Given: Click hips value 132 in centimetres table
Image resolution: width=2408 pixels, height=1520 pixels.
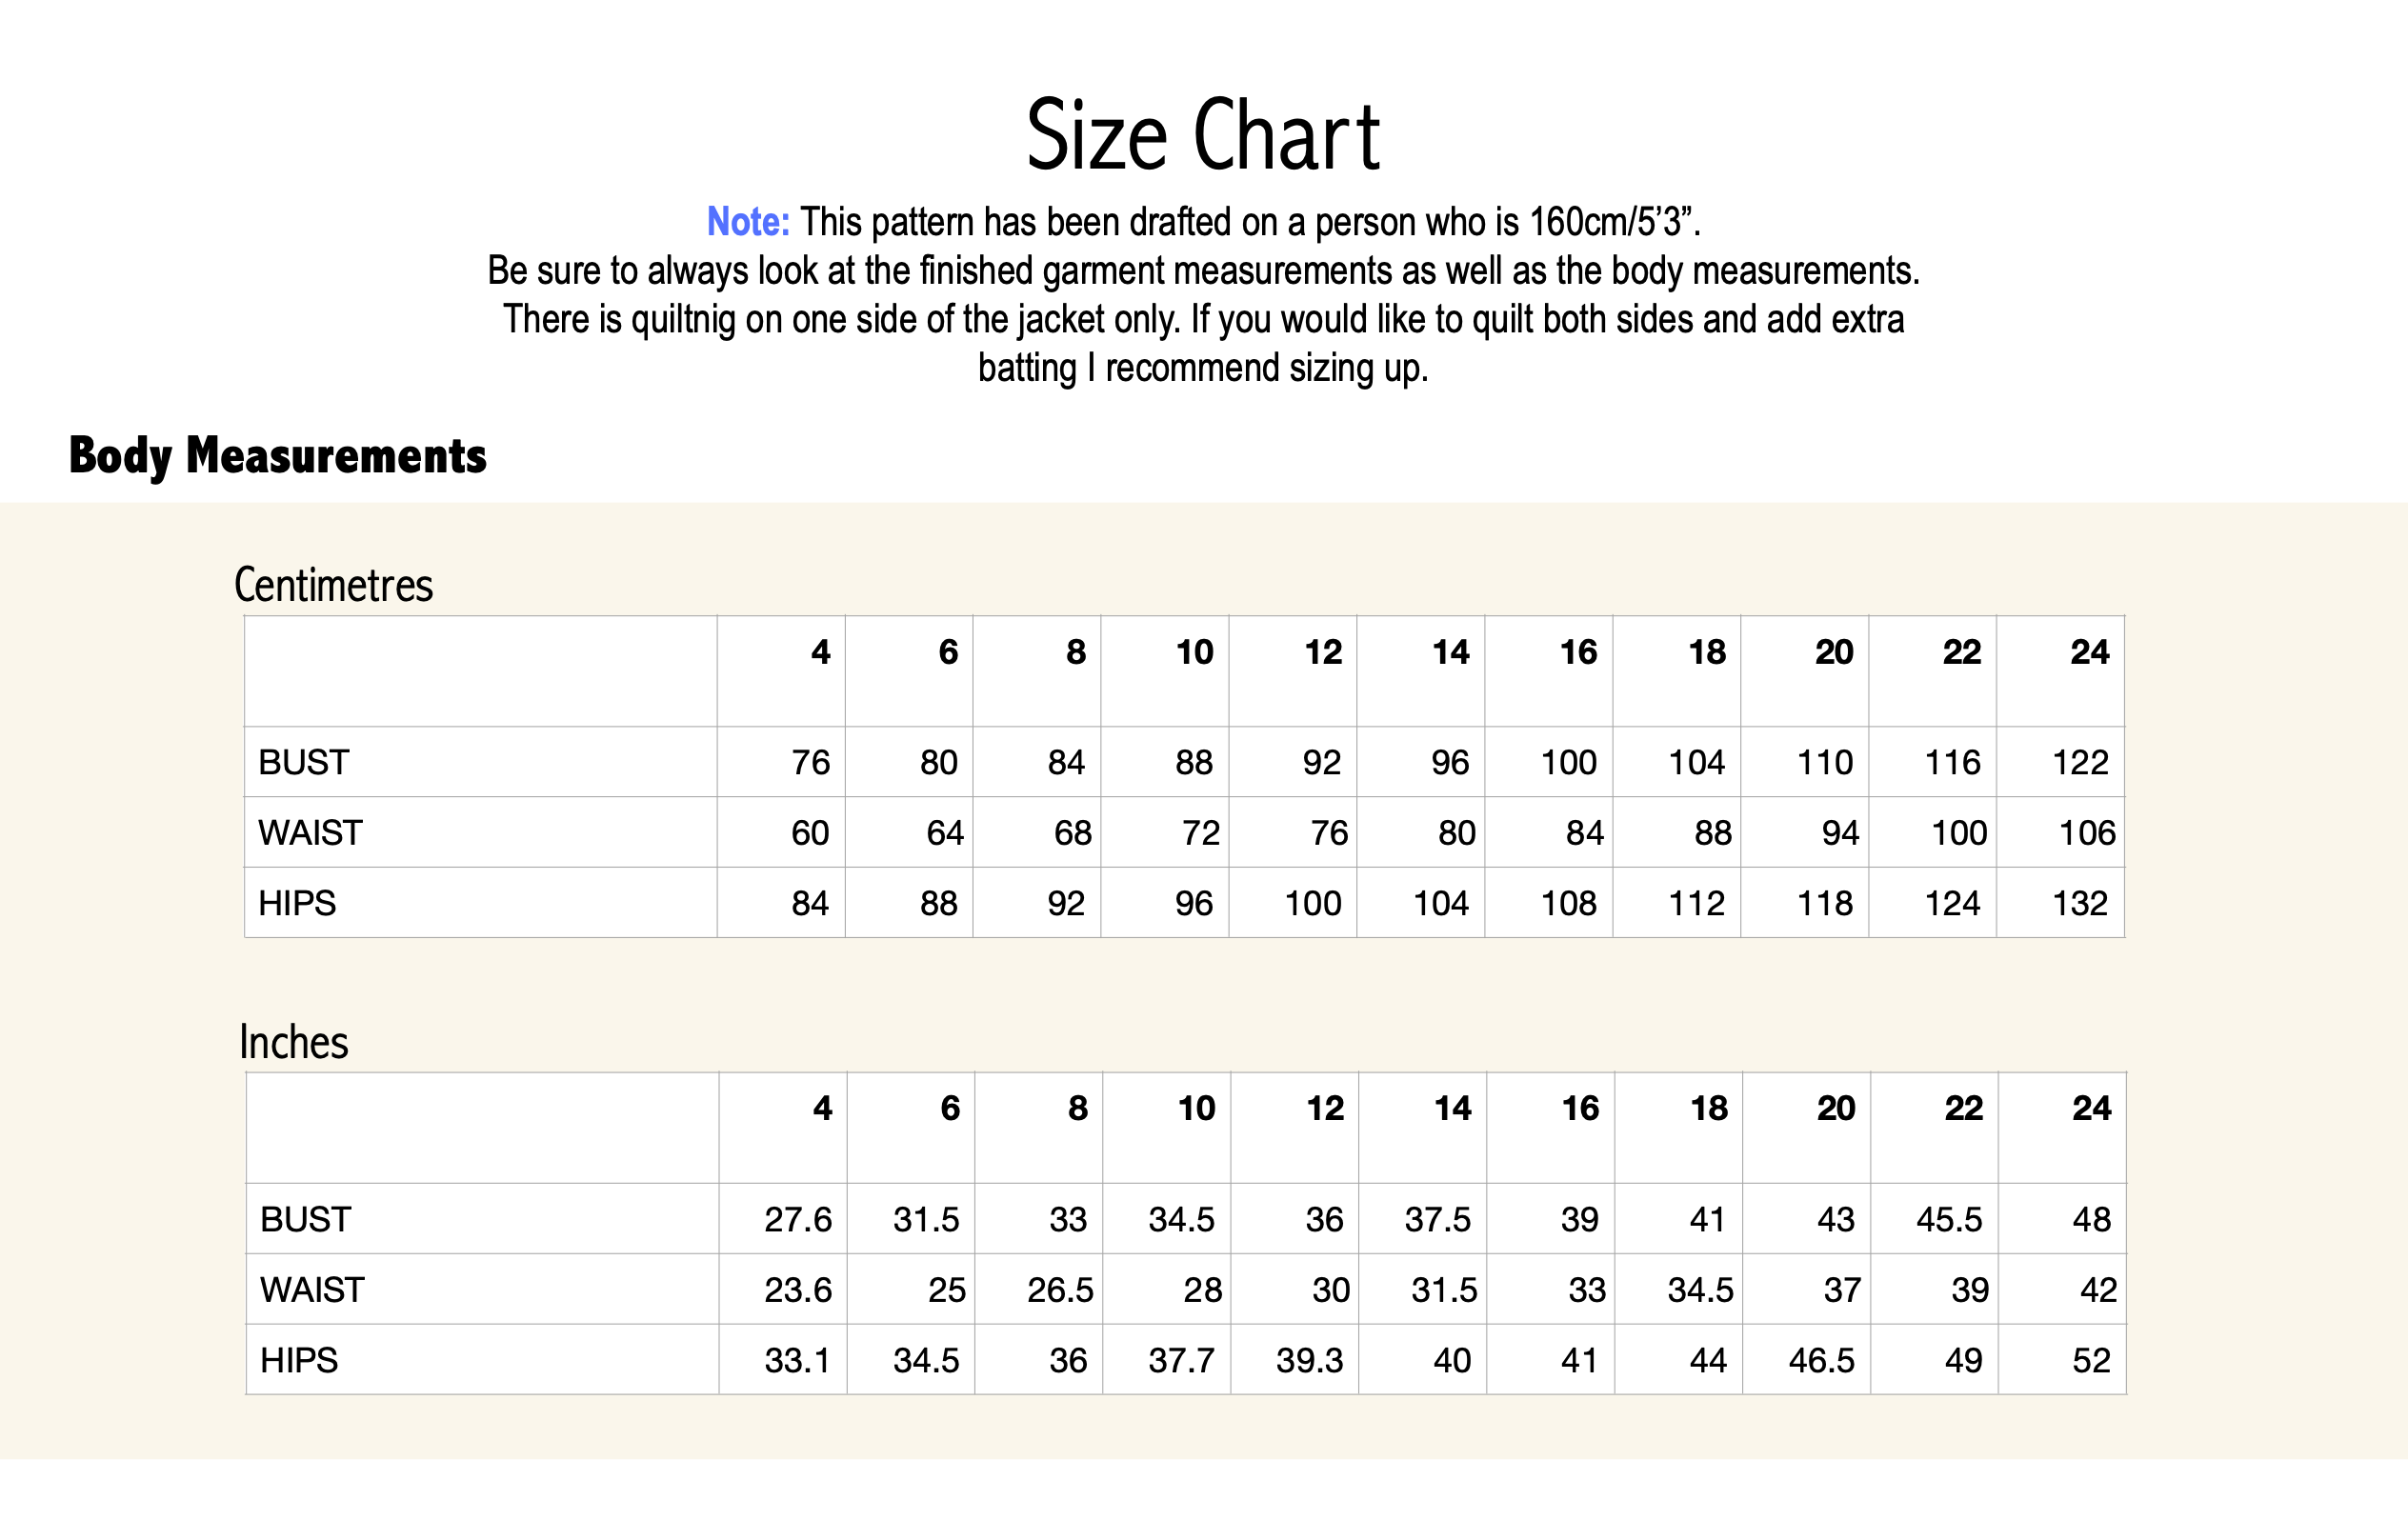Looking at the screenshot, I should point(2080,904).
